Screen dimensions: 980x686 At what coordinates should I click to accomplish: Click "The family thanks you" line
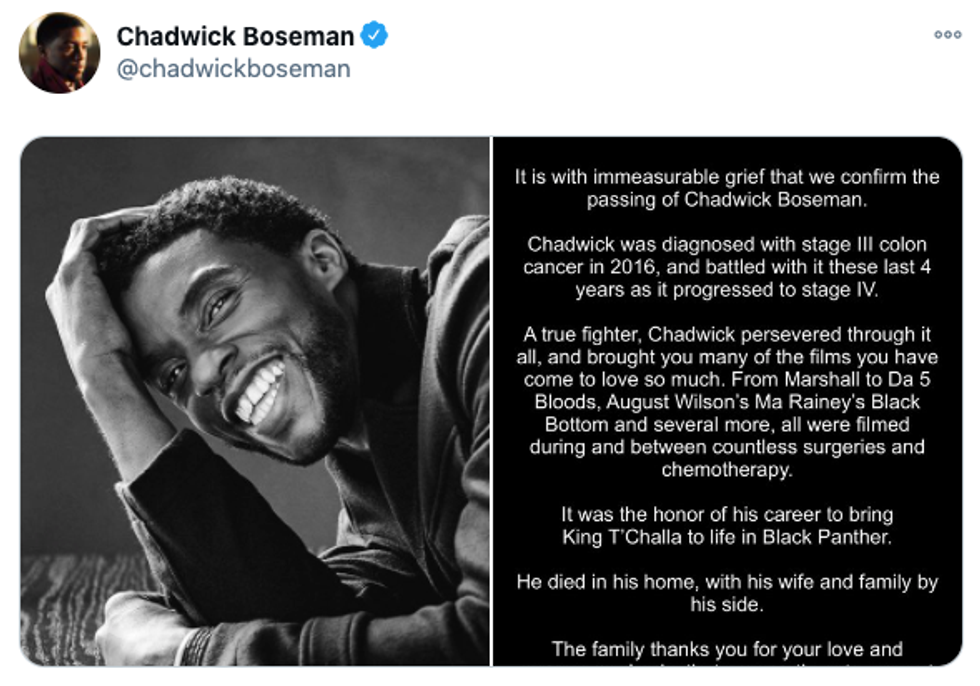(x=727, y=649)
